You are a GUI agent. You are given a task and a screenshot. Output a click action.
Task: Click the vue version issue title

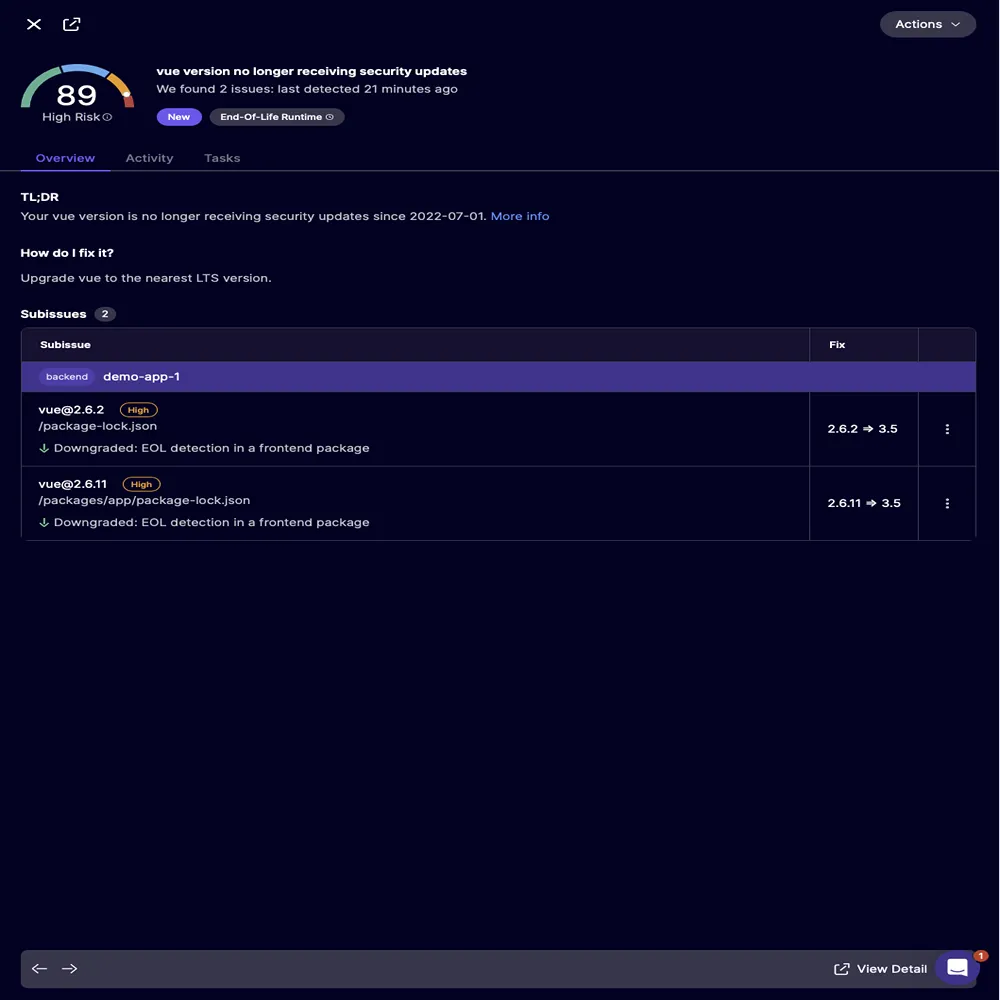311,71
